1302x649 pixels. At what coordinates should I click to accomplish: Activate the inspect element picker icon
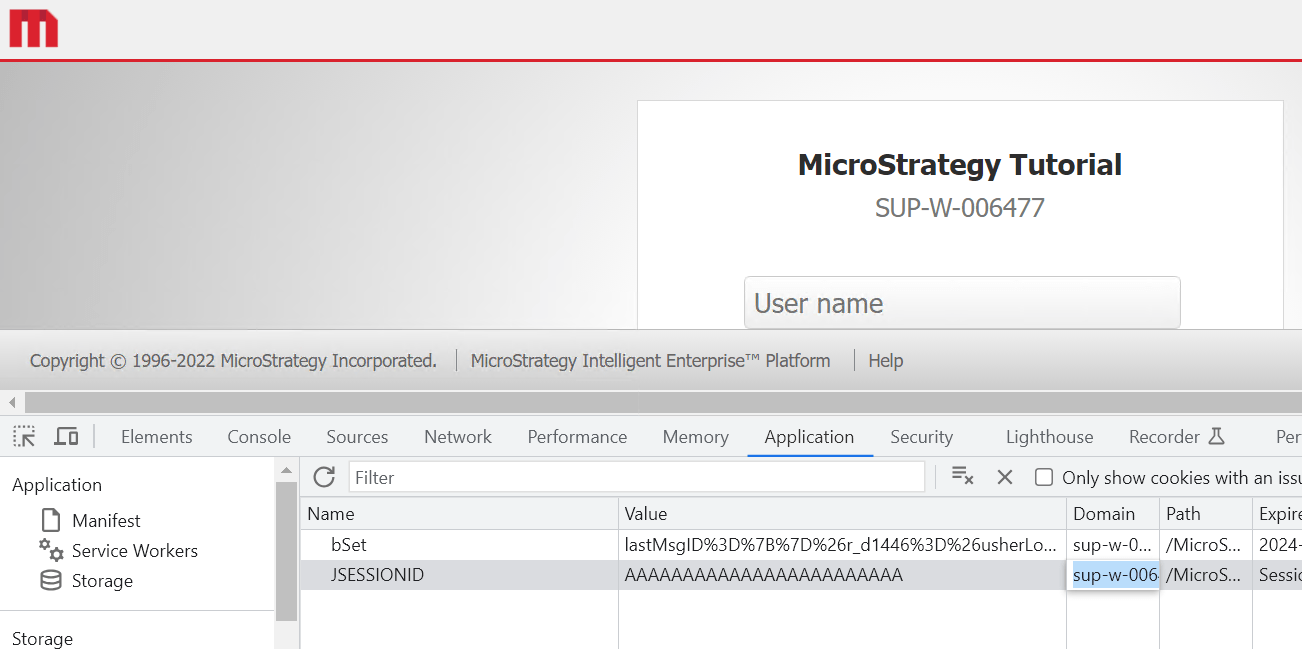point(24,436)
